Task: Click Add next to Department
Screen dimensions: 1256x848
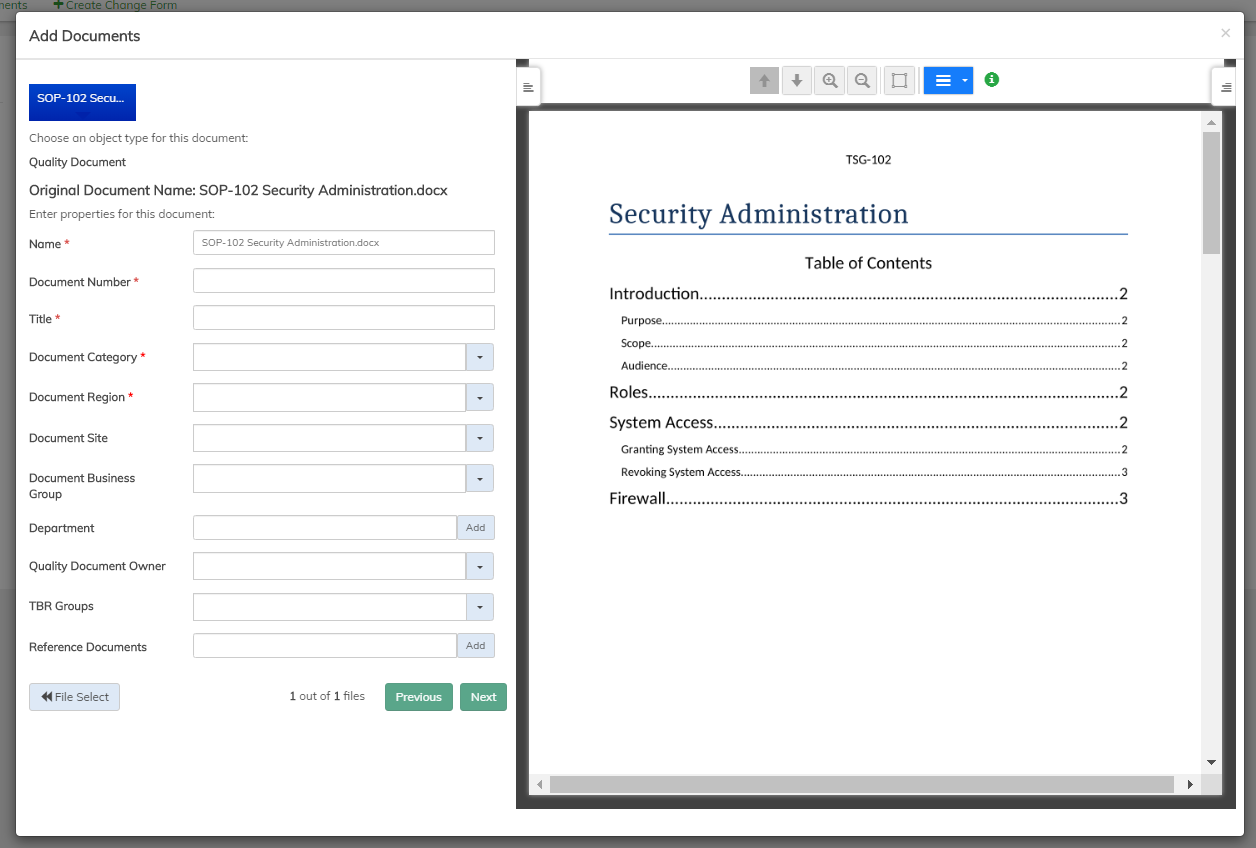Action: (475, 528)
